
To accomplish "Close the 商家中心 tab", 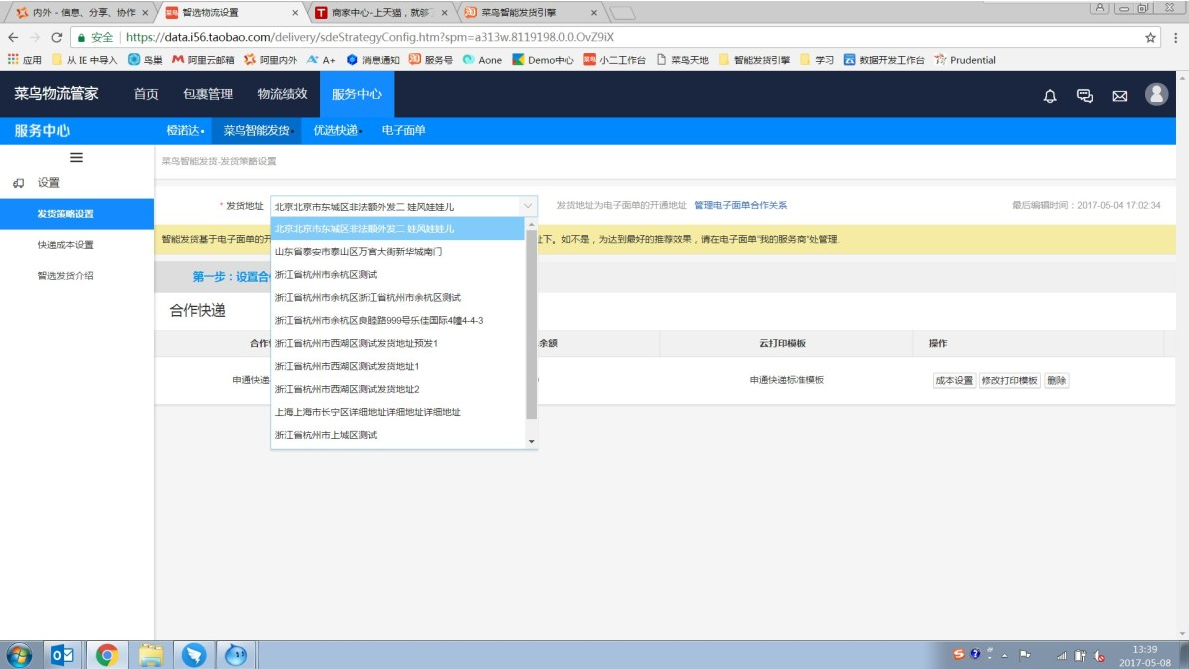I will click(444, 13).
